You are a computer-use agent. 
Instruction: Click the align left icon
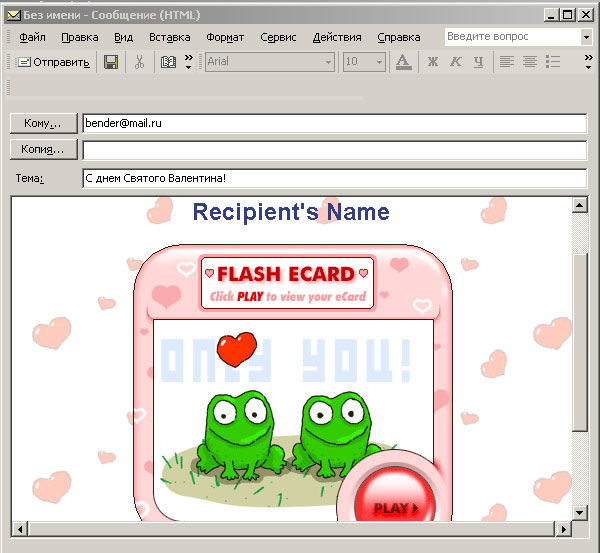click(x=506, y=62)
